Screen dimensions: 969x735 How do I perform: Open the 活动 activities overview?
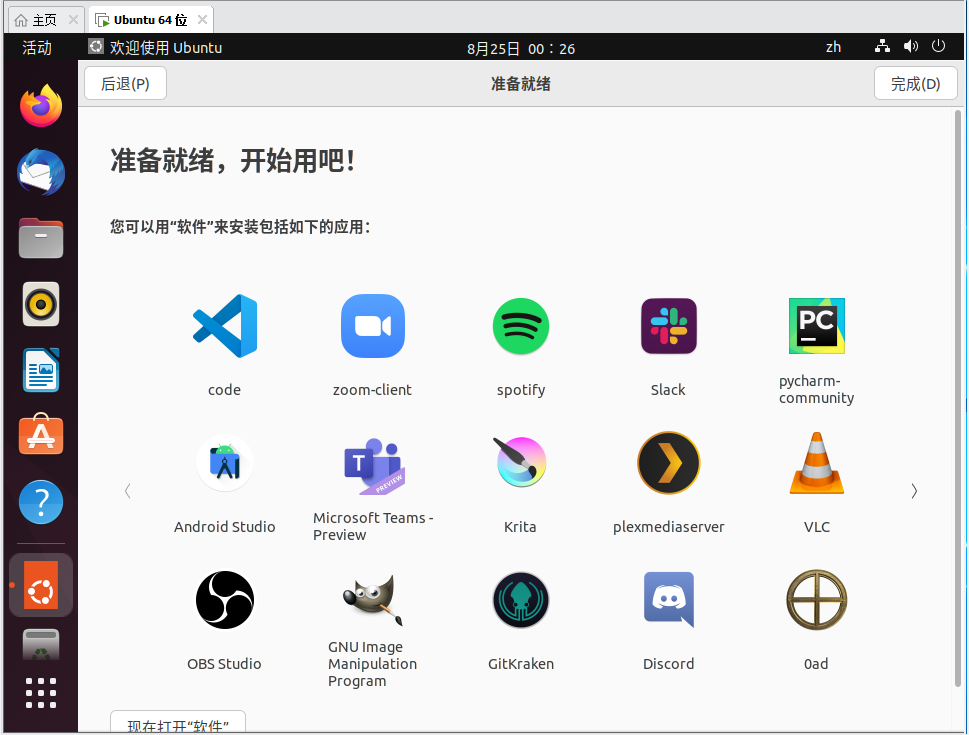click(x=37, y=48)
